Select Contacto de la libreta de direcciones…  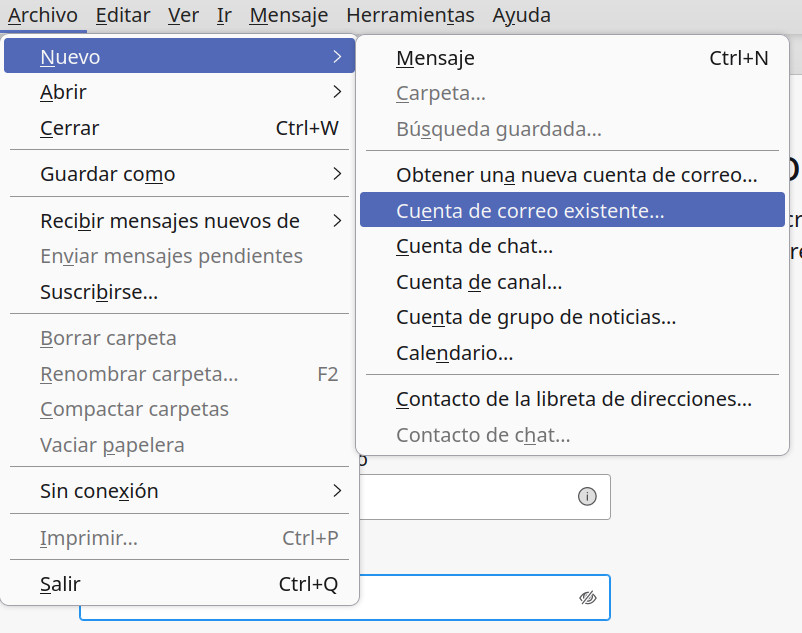(572, 399)
